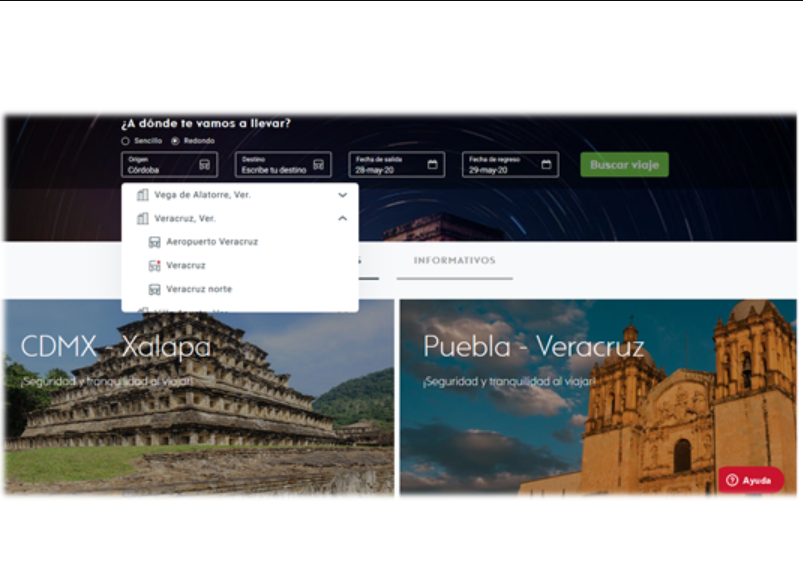Click the building icon beside Veracruz, Ver.
The height and width of the screenshot is (575, 803).
[142, 219]
